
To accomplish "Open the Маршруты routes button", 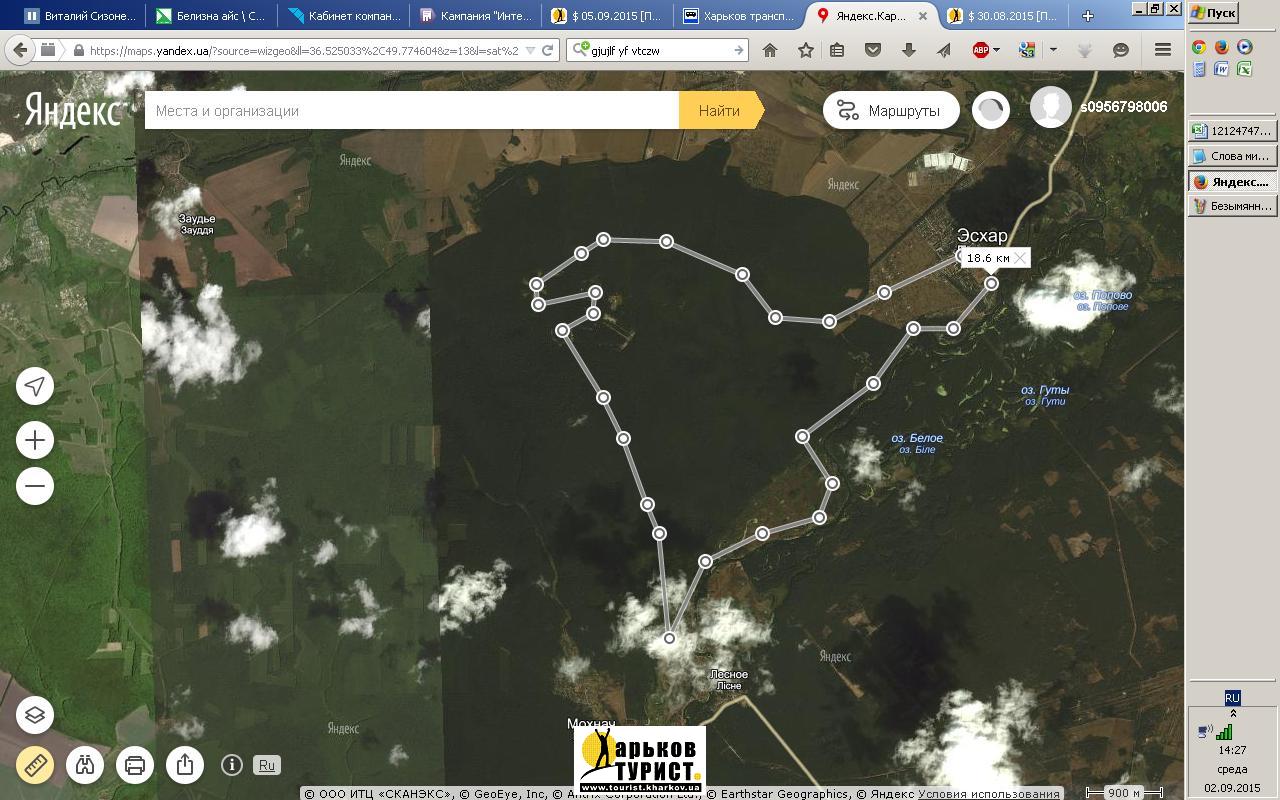I will tap(891, 111).
